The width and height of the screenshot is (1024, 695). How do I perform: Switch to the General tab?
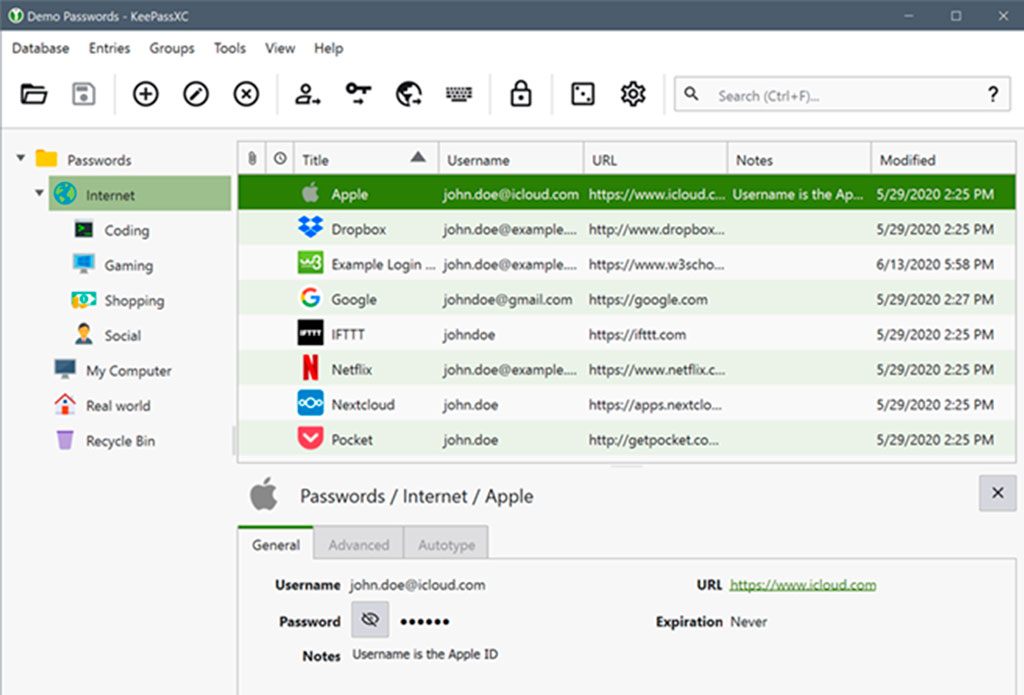[x=276, y=543]
